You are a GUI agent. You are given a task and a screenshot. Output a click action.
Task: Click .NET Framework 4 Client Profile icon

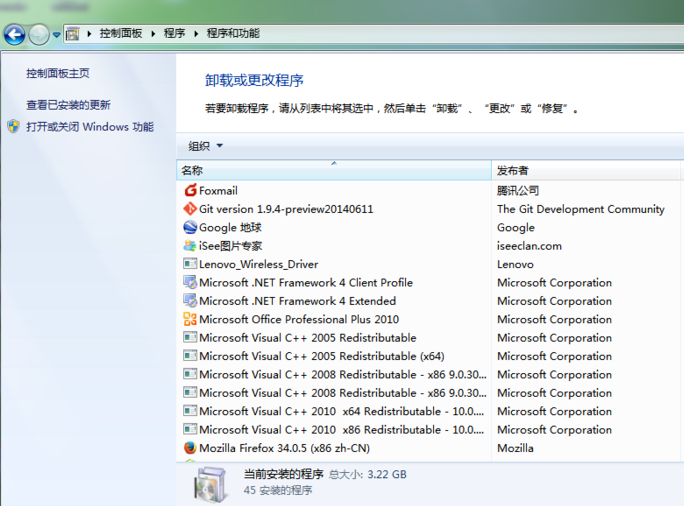coord(190,282)
